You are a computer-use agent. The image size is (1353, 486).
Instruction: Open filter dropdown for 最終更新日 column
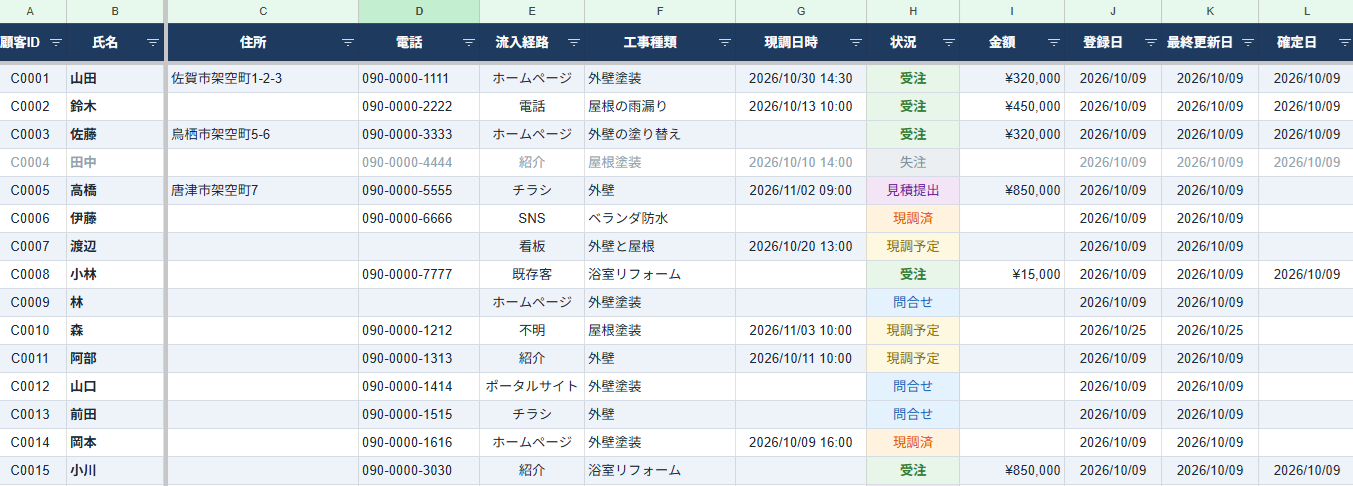1248,43
